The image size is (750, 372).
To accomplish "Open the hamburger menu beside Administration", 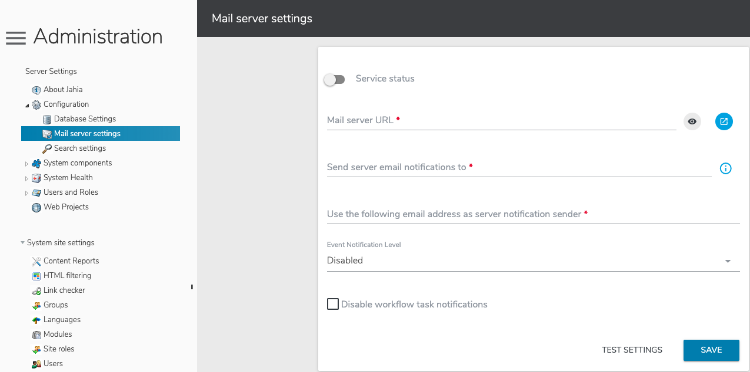I will pos(16,38).
